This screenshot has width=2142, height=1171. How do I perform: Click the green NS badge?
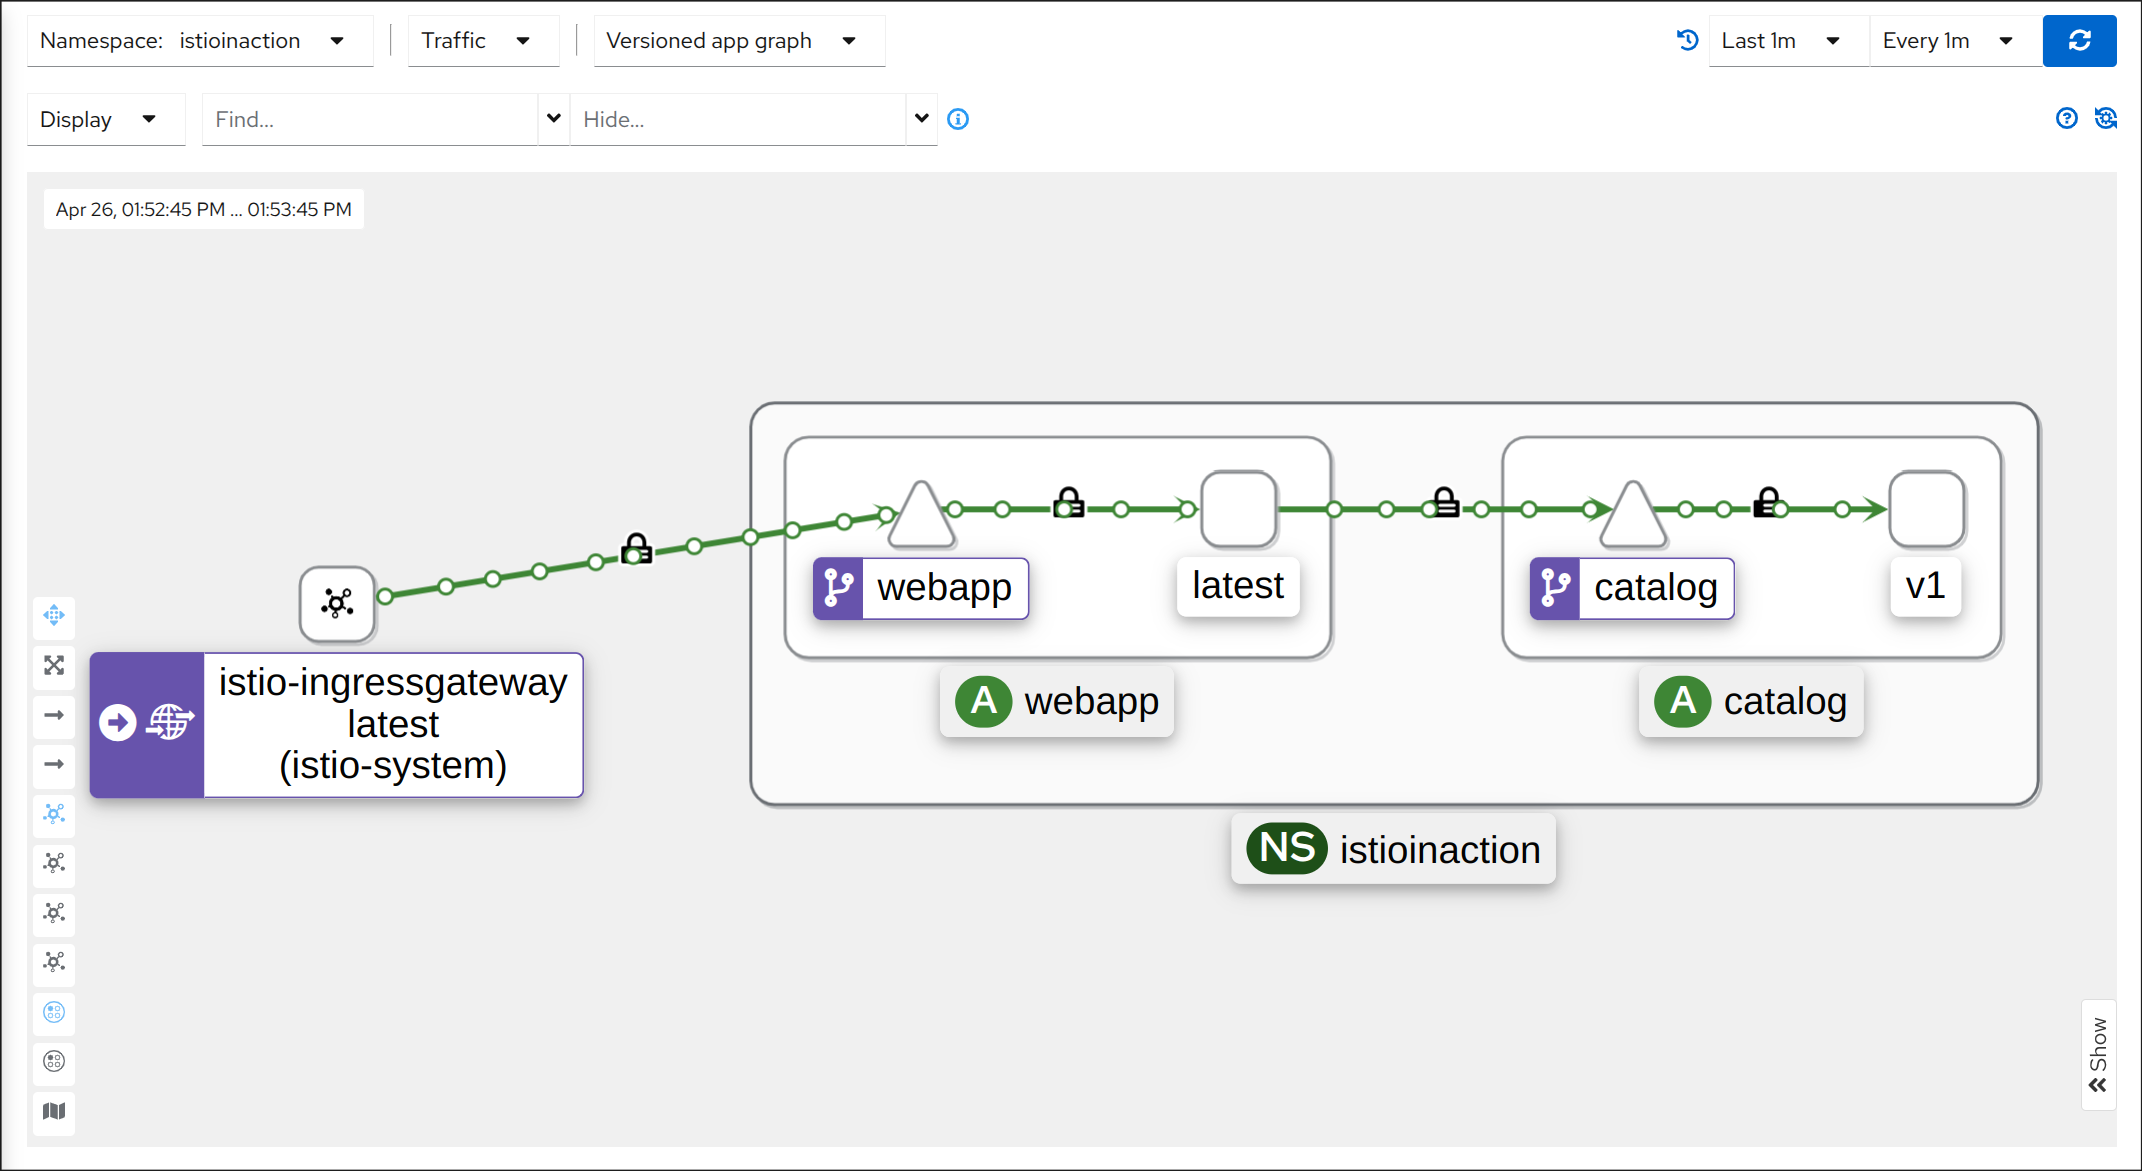tap(1287, 848)
